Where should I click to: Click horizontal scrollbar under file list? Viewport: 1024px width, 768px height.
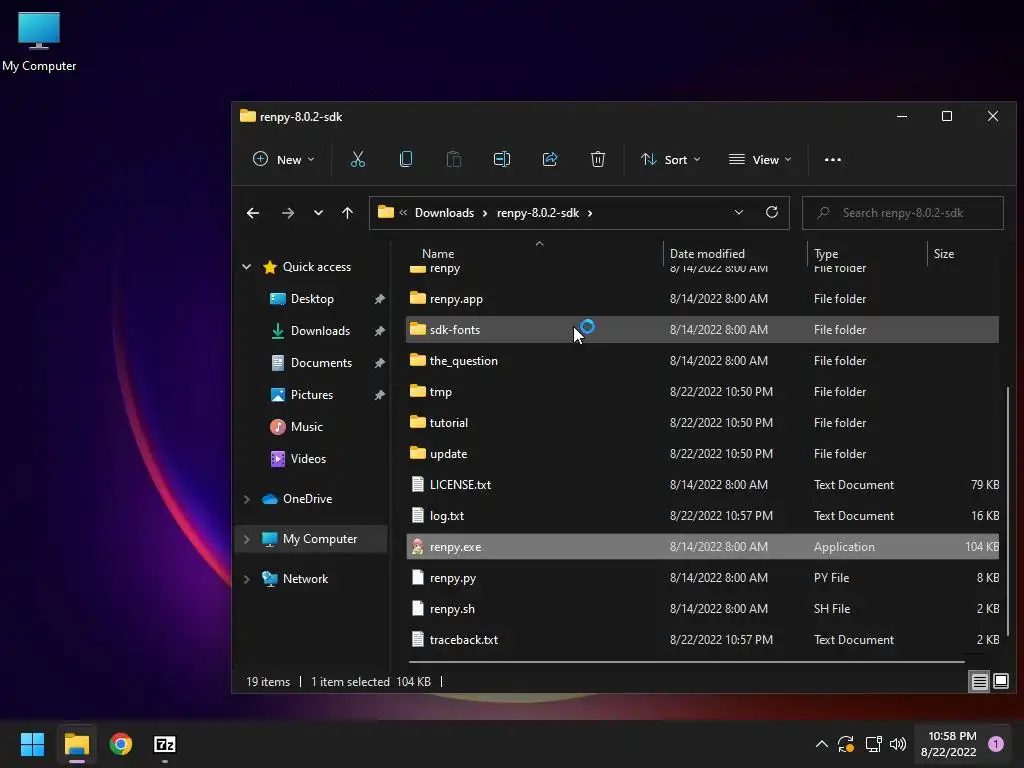coord(687,662)
